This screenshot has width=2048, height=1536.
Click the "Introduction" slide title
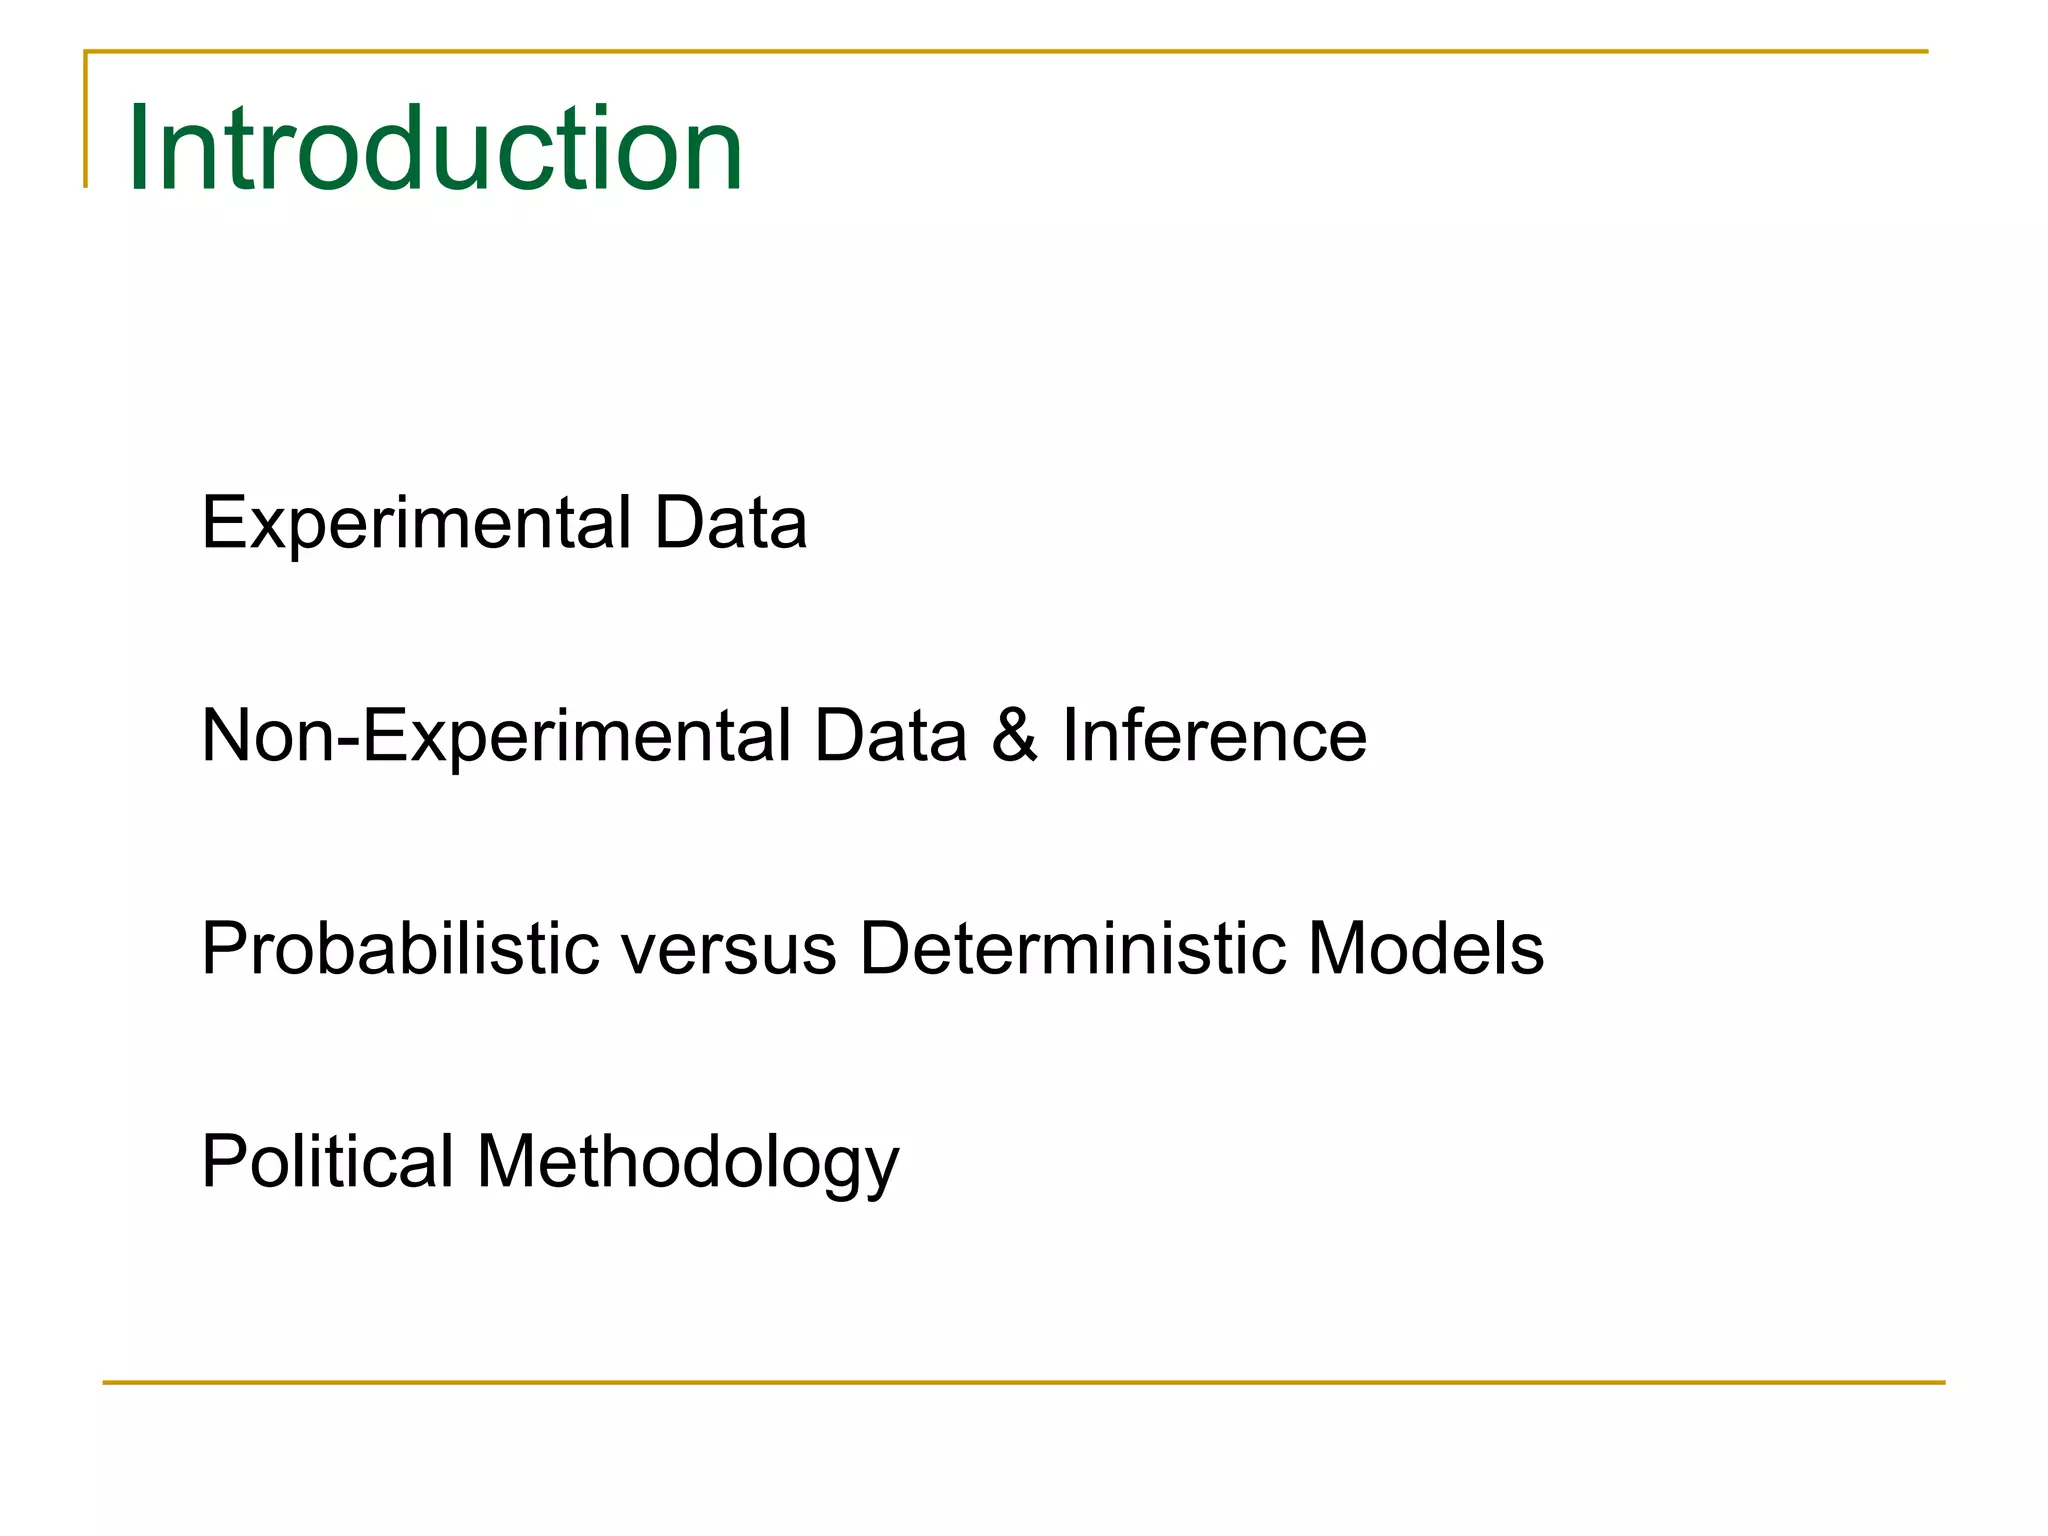click(x=434, y=149)
